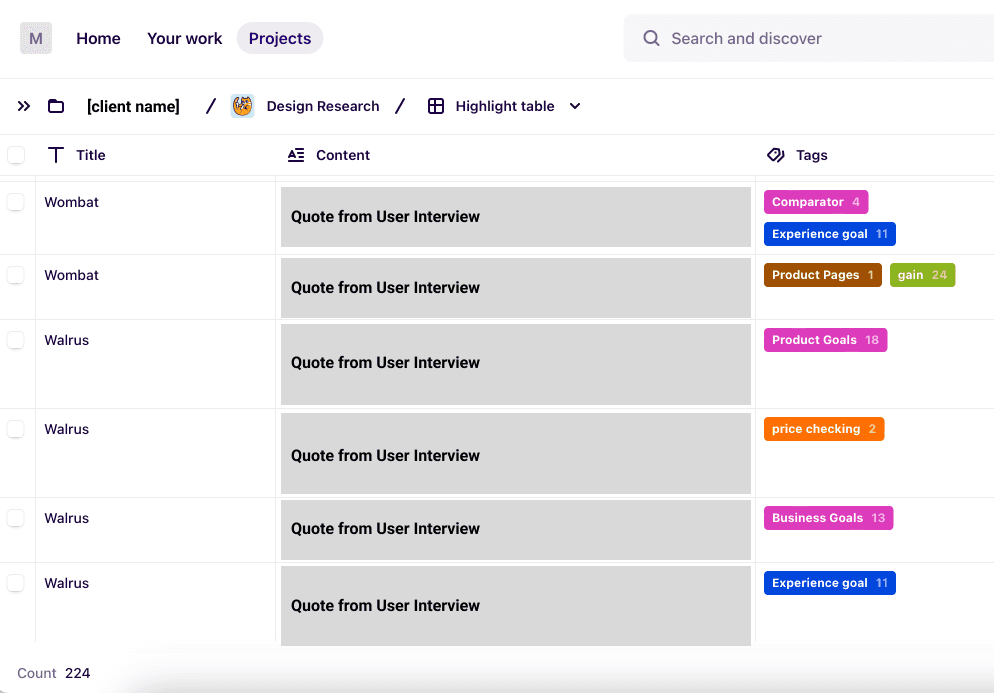Image resolution: width=994 pixels, height=693 pixels.
Task: Open Walrus title in Product Goals row
Action: (x=67, y=340)
